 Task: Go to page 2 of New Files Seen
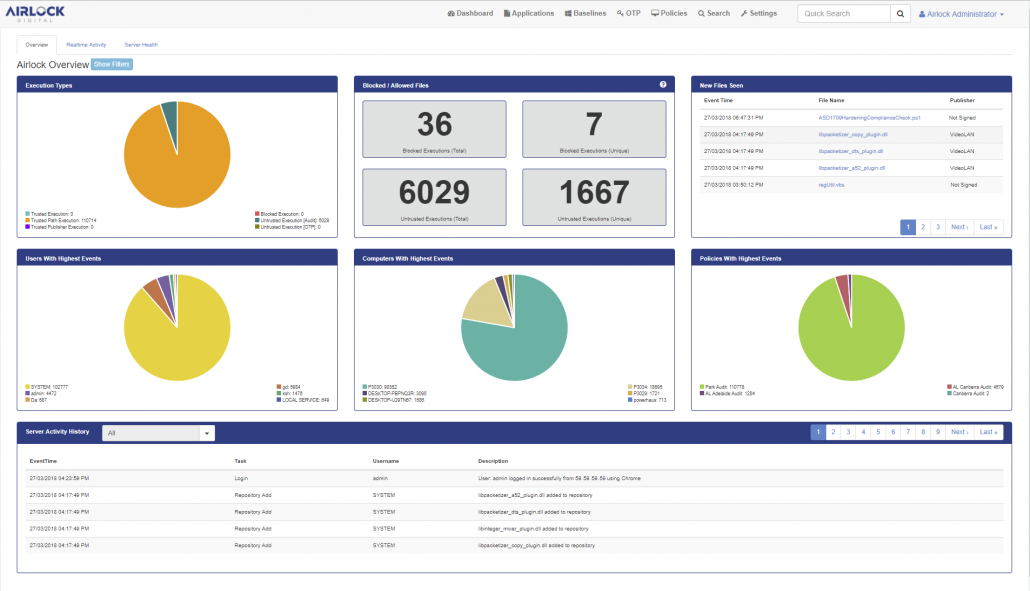[x=923, y=227]
